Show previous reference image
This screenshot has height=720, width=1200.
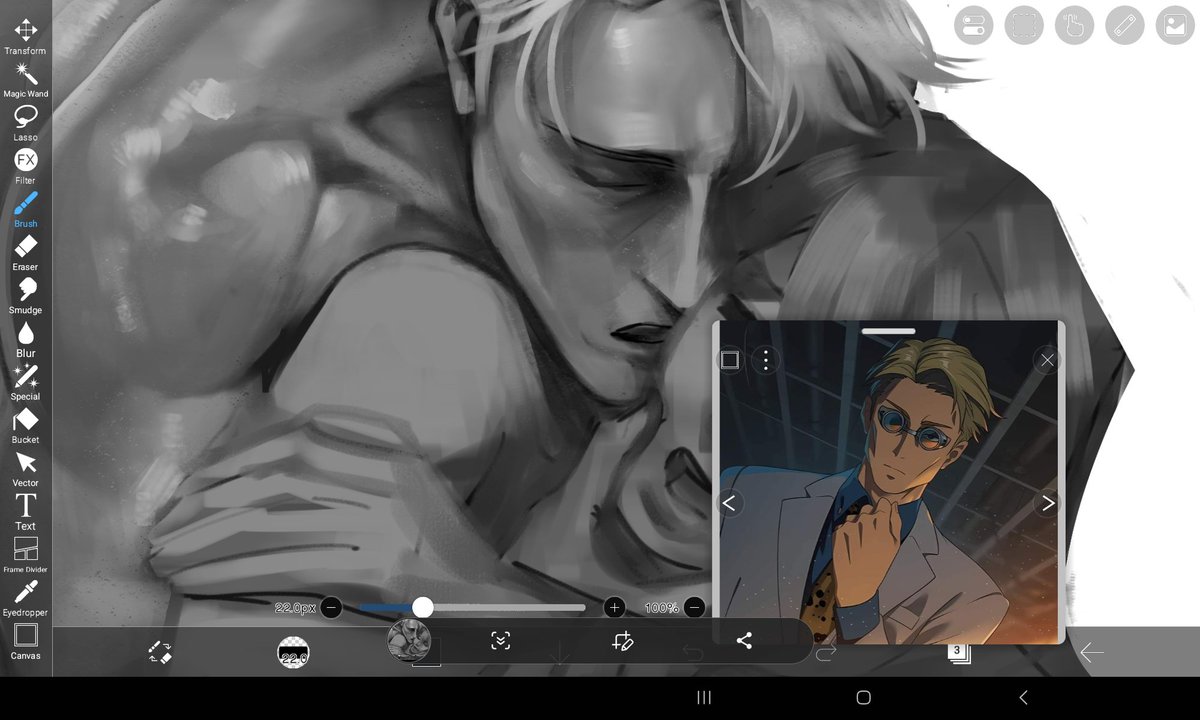(x=729, y=503)
